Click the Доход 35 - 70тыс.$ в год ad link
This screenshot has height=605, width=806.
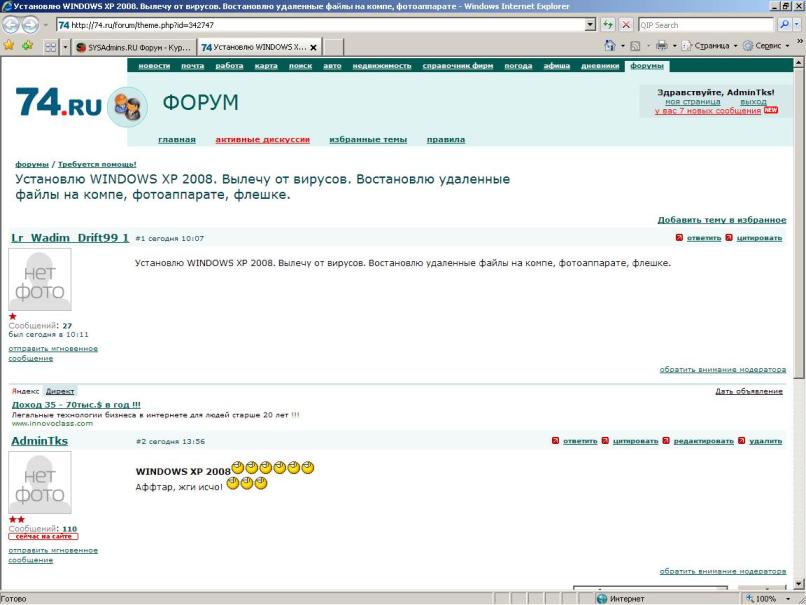(x=76, y=405)
